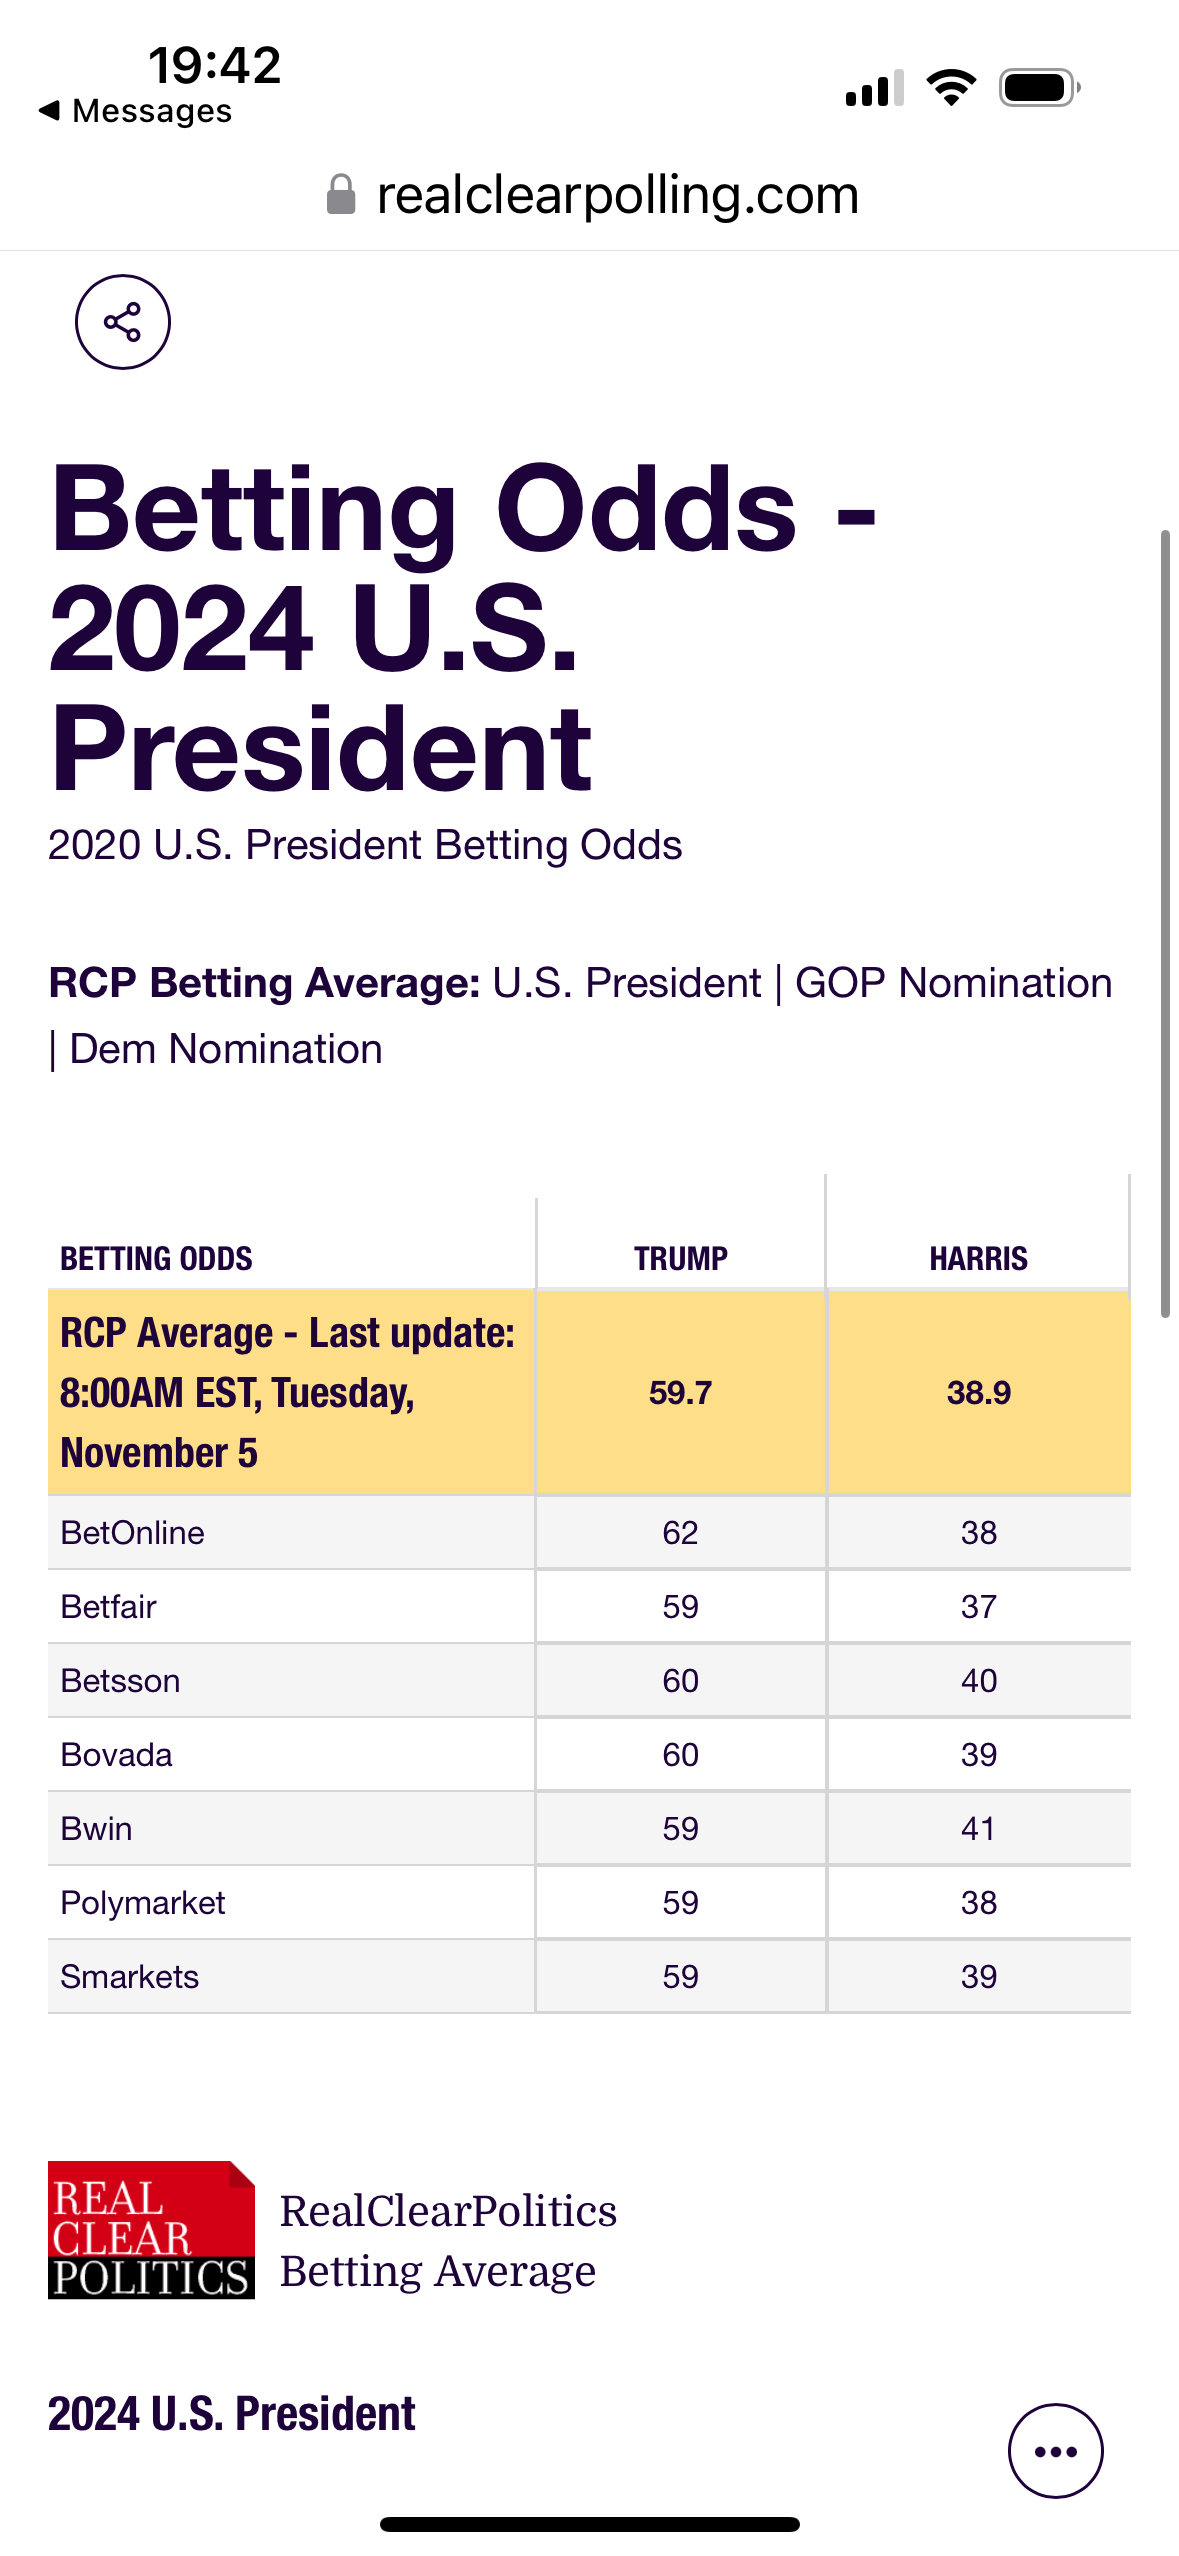Tap the lock icon beside the URL

coord(341,194)
